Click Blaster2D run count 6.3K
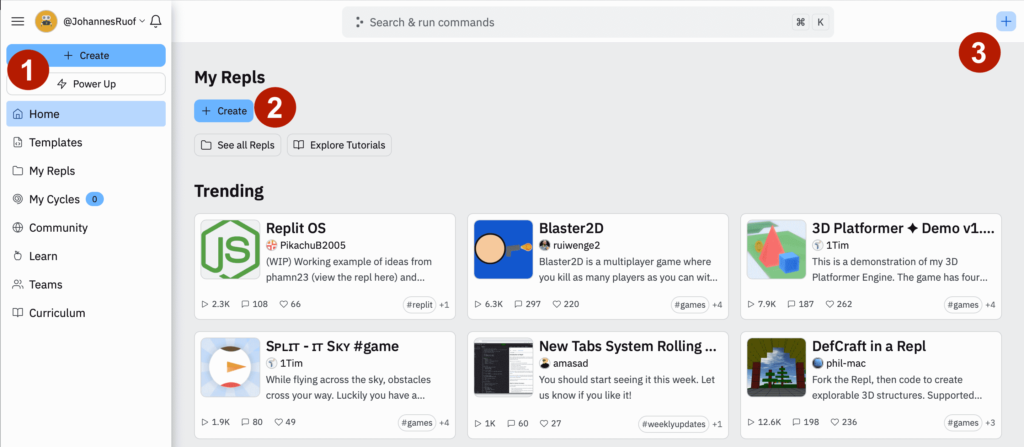This screenshot has width=1024, height=447. 488,305
